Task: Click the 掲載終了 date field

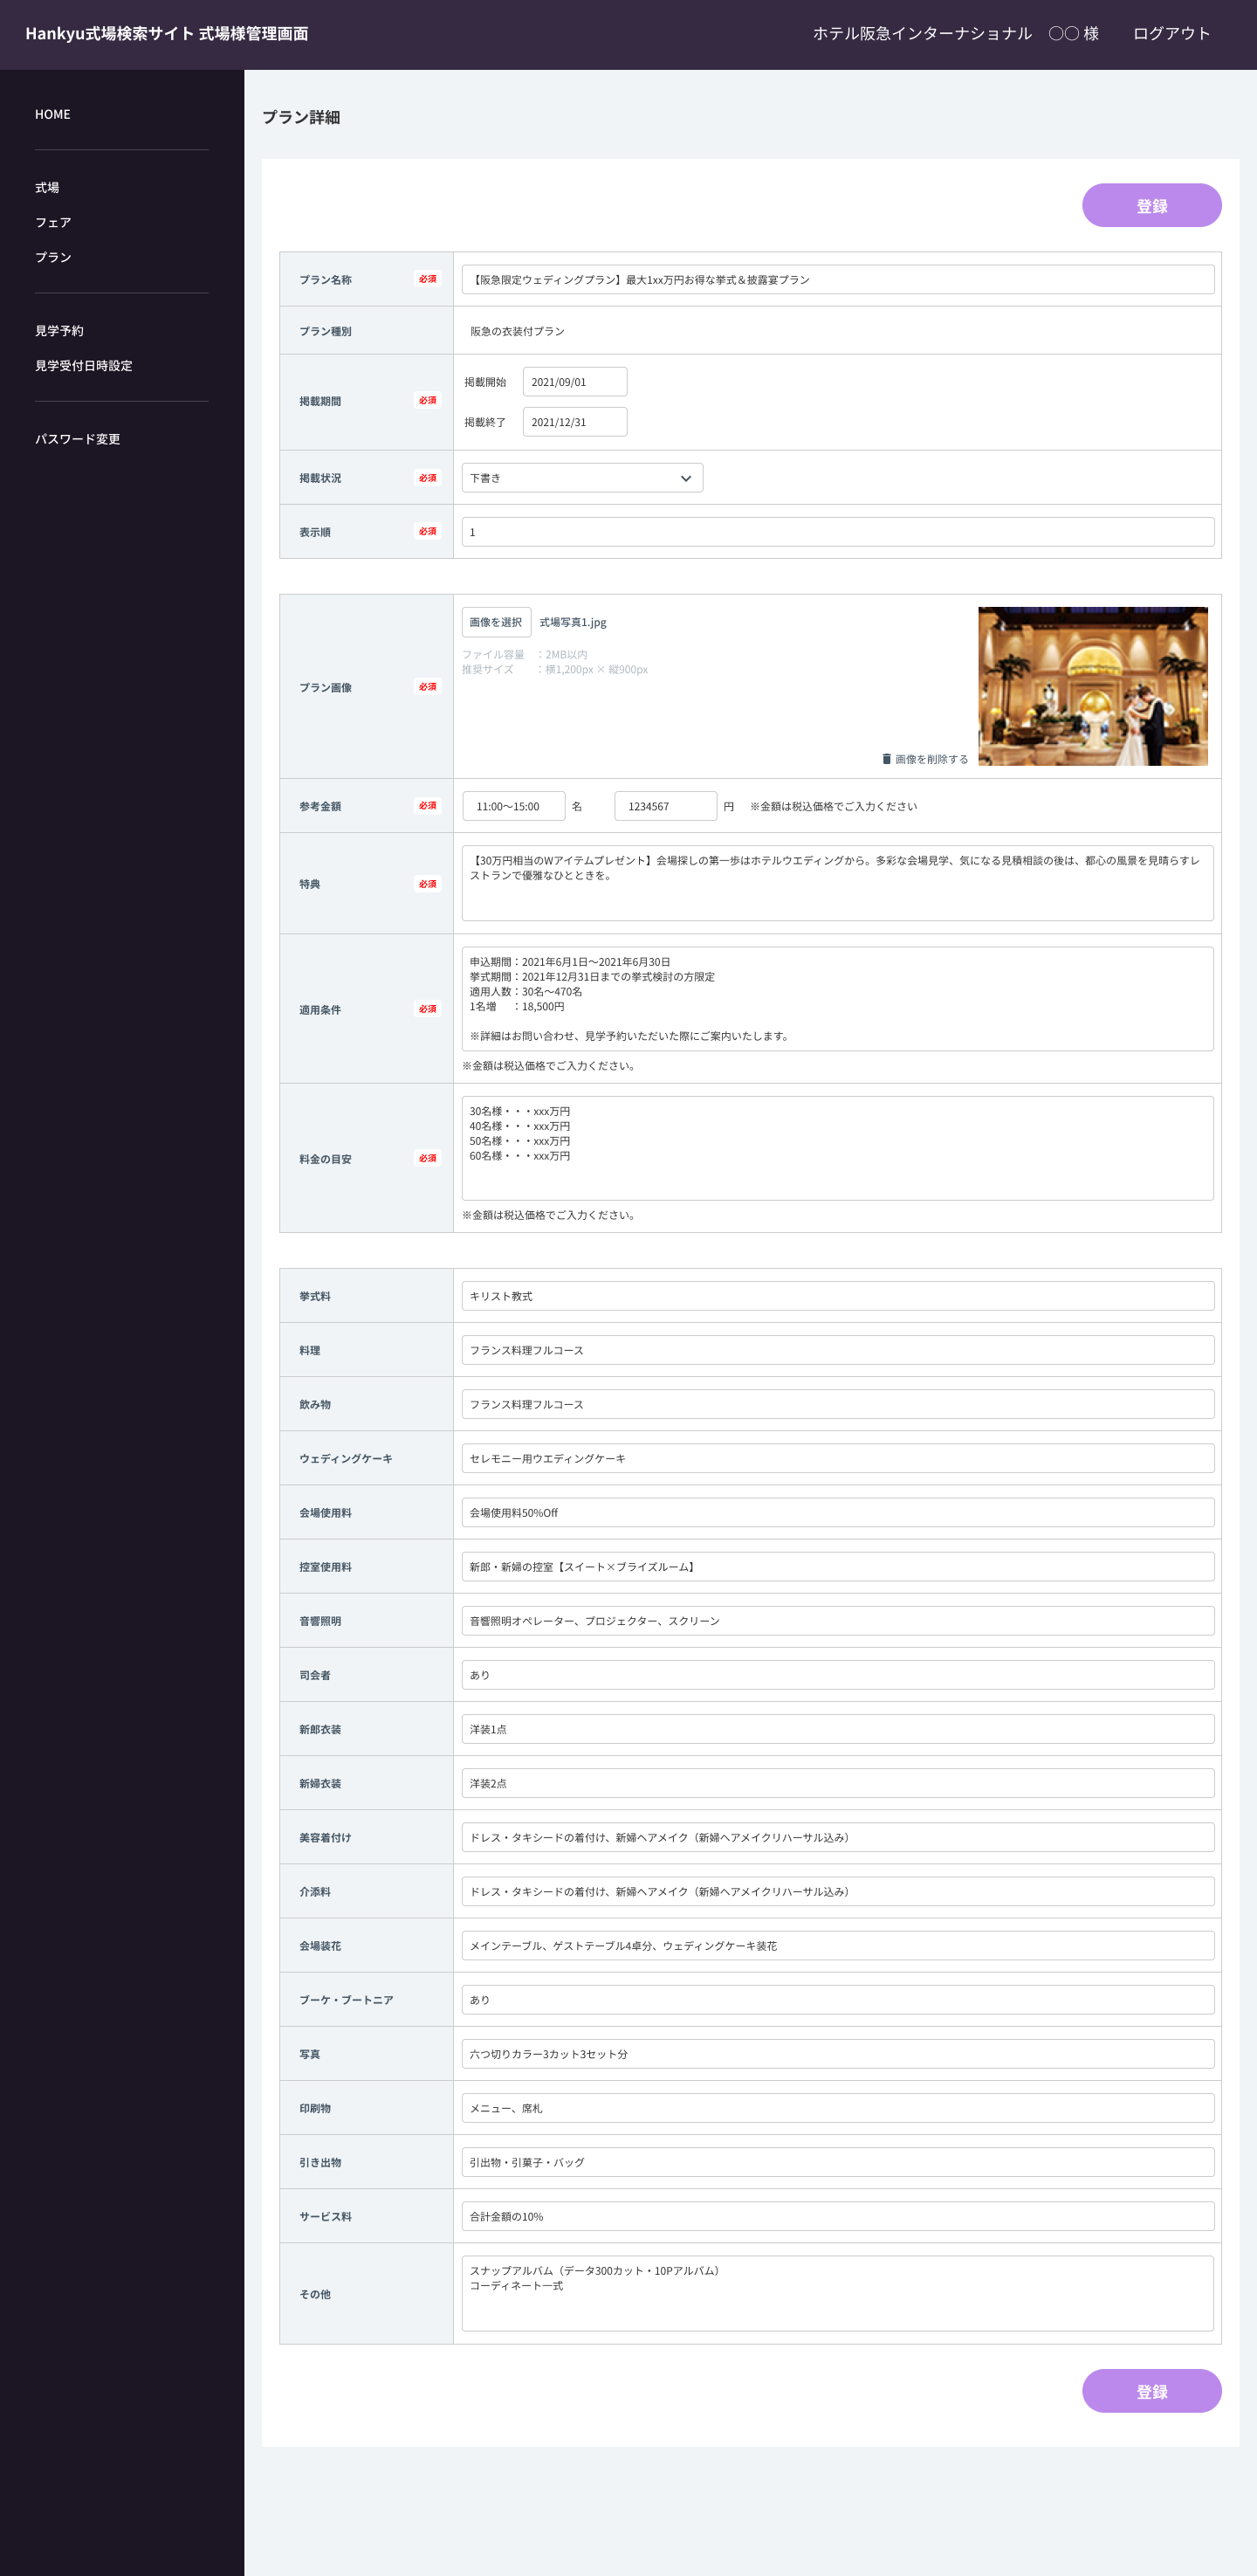Action: pos(574,422)
